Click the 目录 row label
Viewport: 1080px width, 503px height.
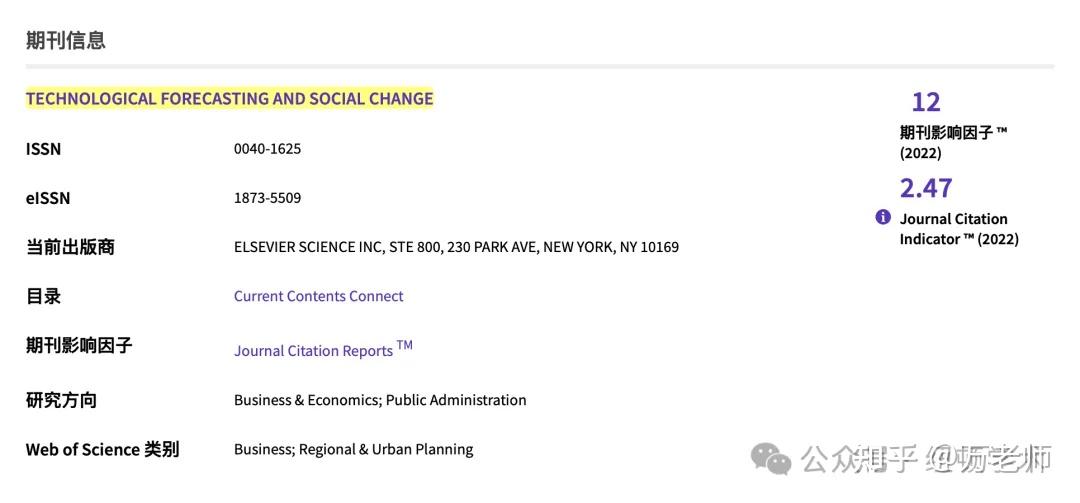tap(43, 296)
